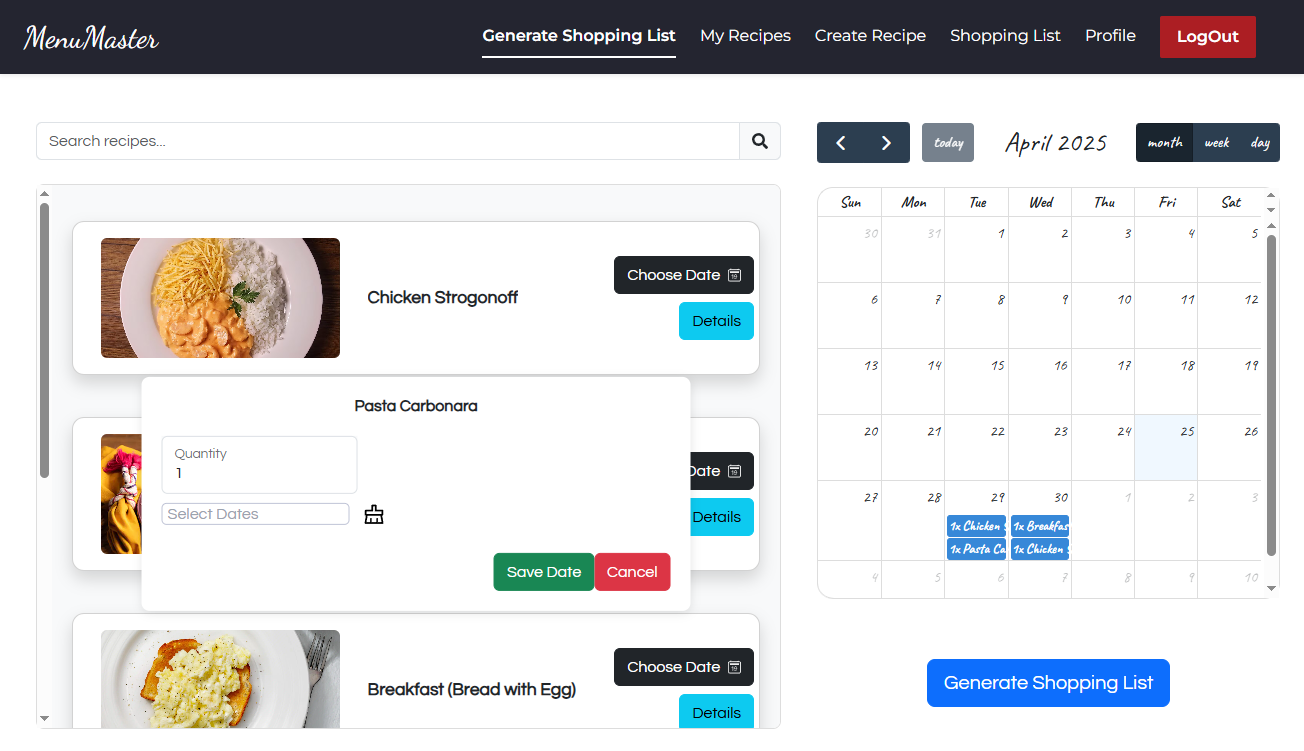Click the Sun column header in calendar
This screenshot has height=751, width=1304.
tap(850, 202)
